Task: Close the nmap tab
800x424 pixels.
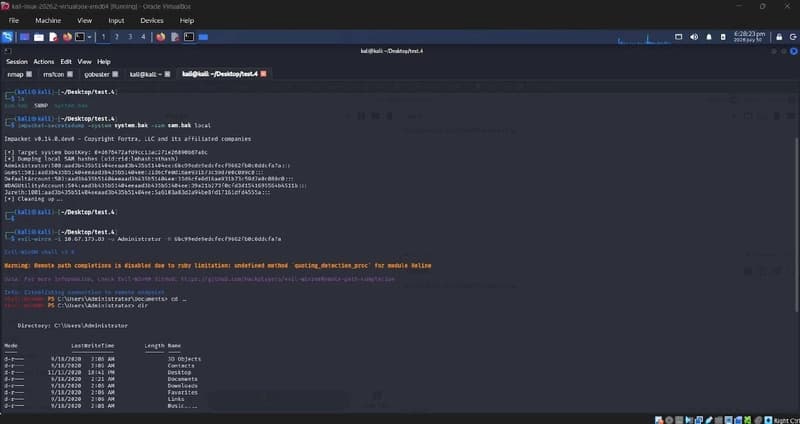Action: coord(29,74)
